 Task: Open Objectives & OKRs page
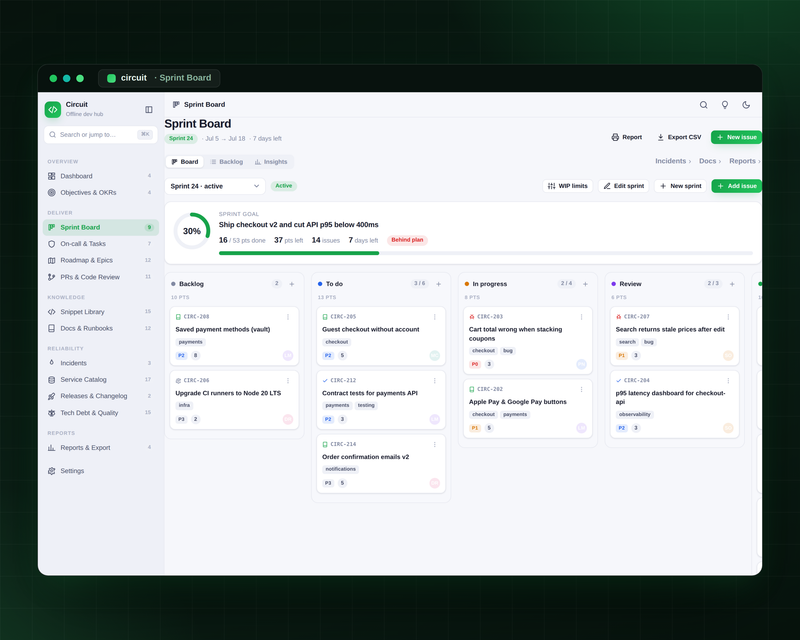[101, 192]
